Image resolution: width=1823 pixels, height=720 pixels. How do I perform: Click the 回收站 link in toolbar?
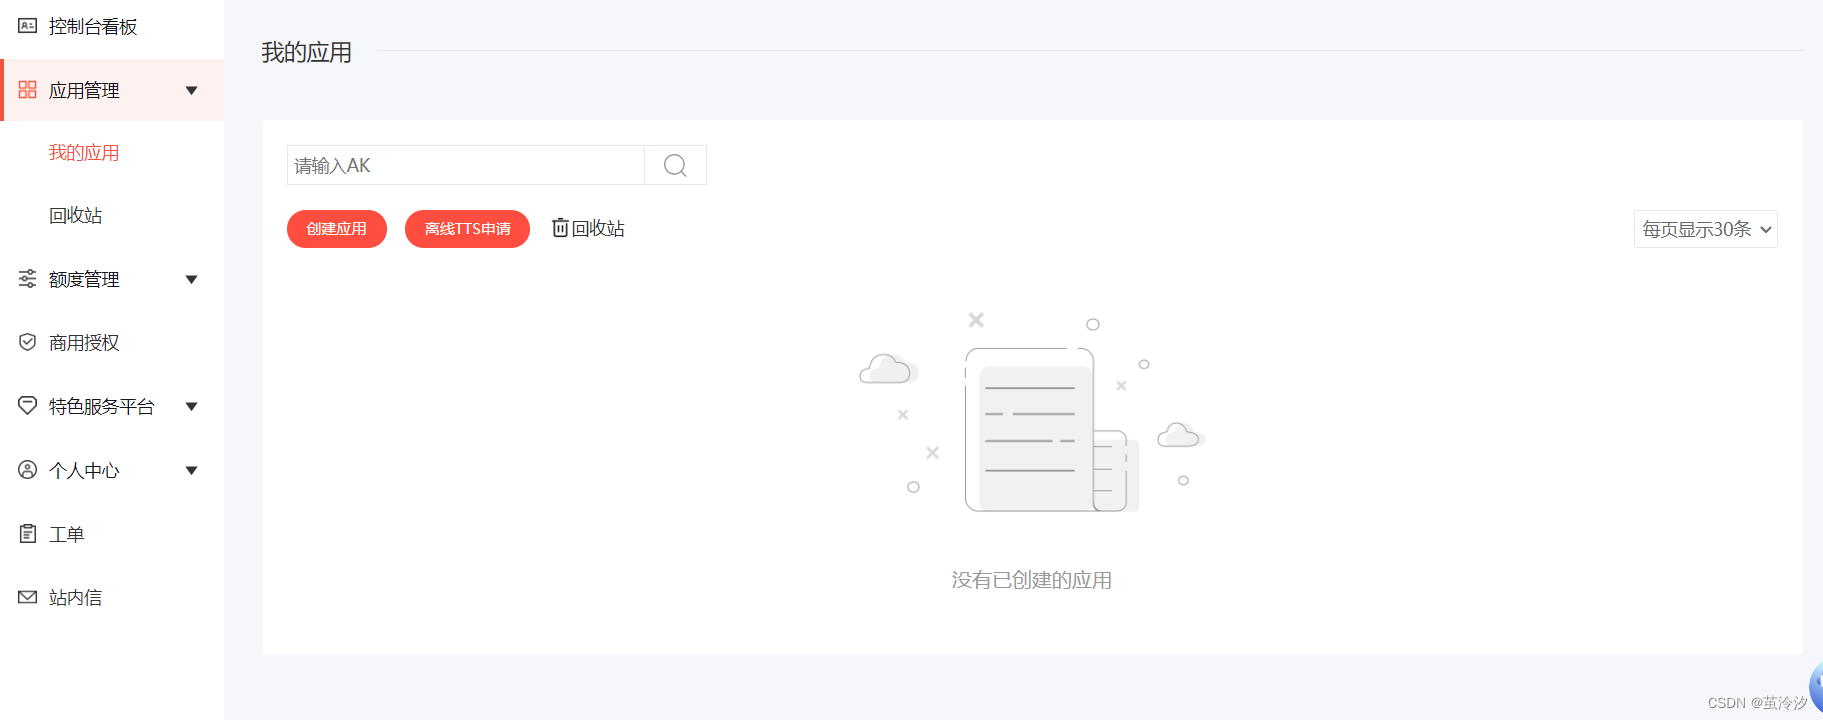tap(598, 229)
